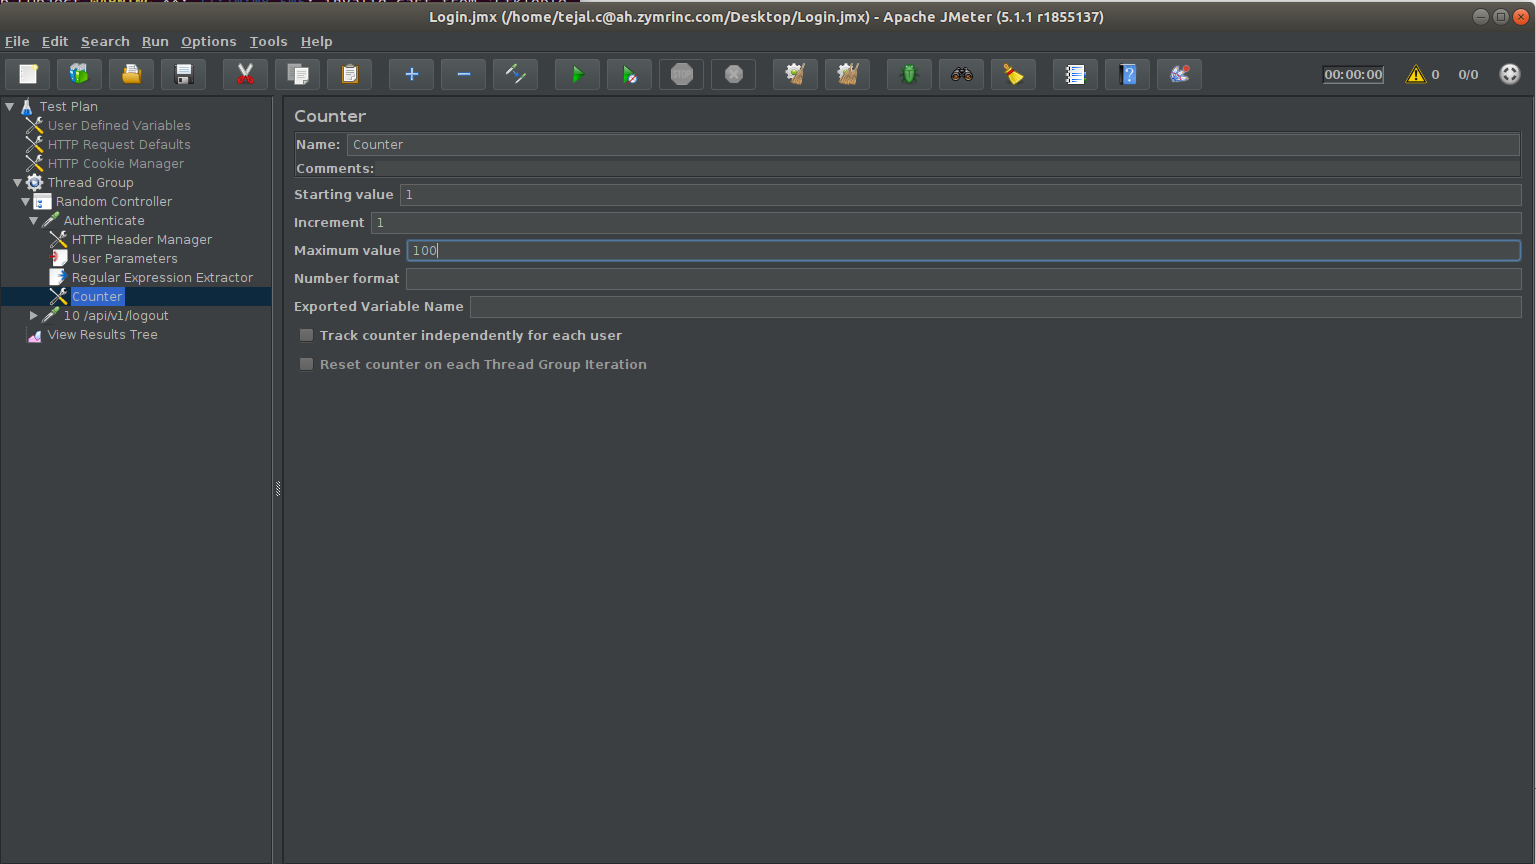Click the yellow warning log icon
The height and width of the screenshot is (864, 1536).
click(1416, 74)
